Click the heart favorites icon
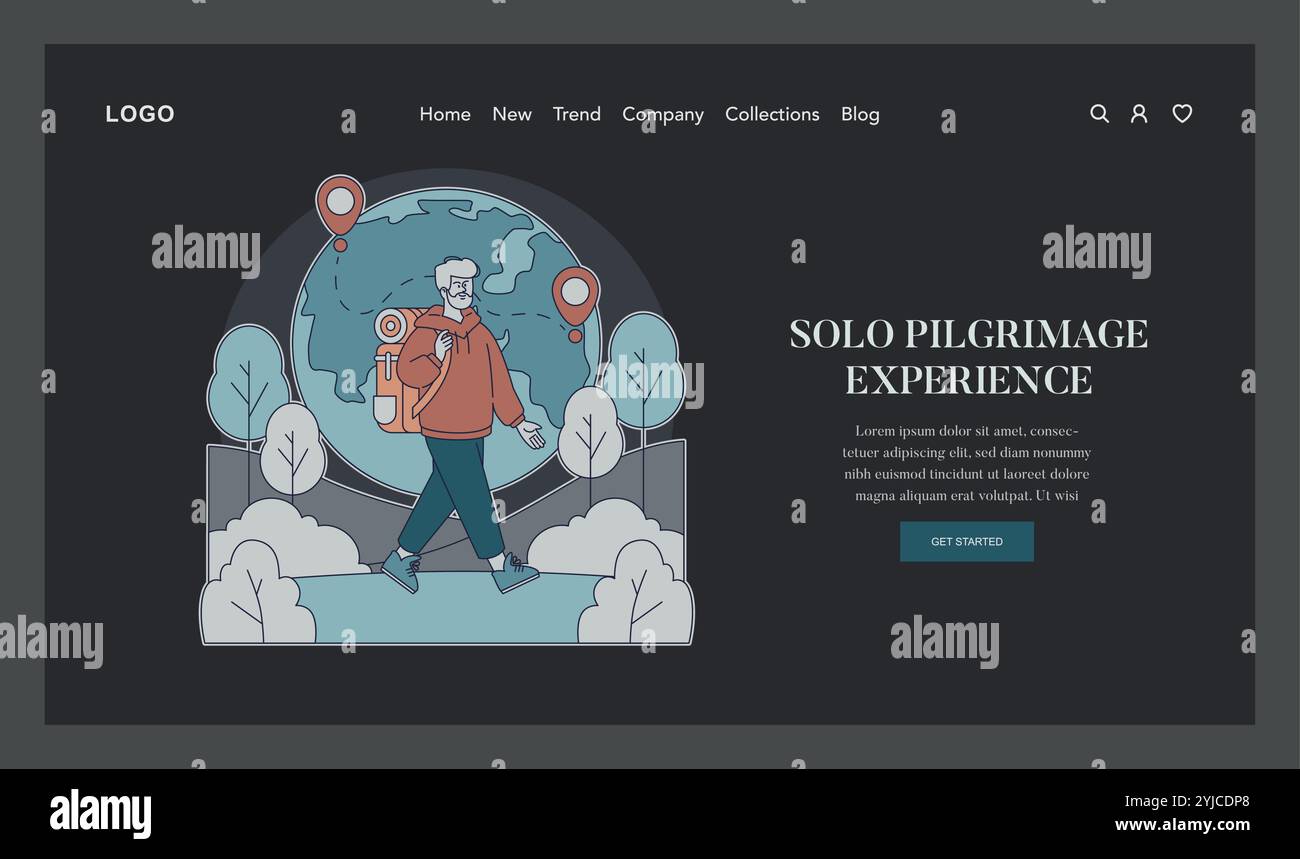 click(1182, 114)
